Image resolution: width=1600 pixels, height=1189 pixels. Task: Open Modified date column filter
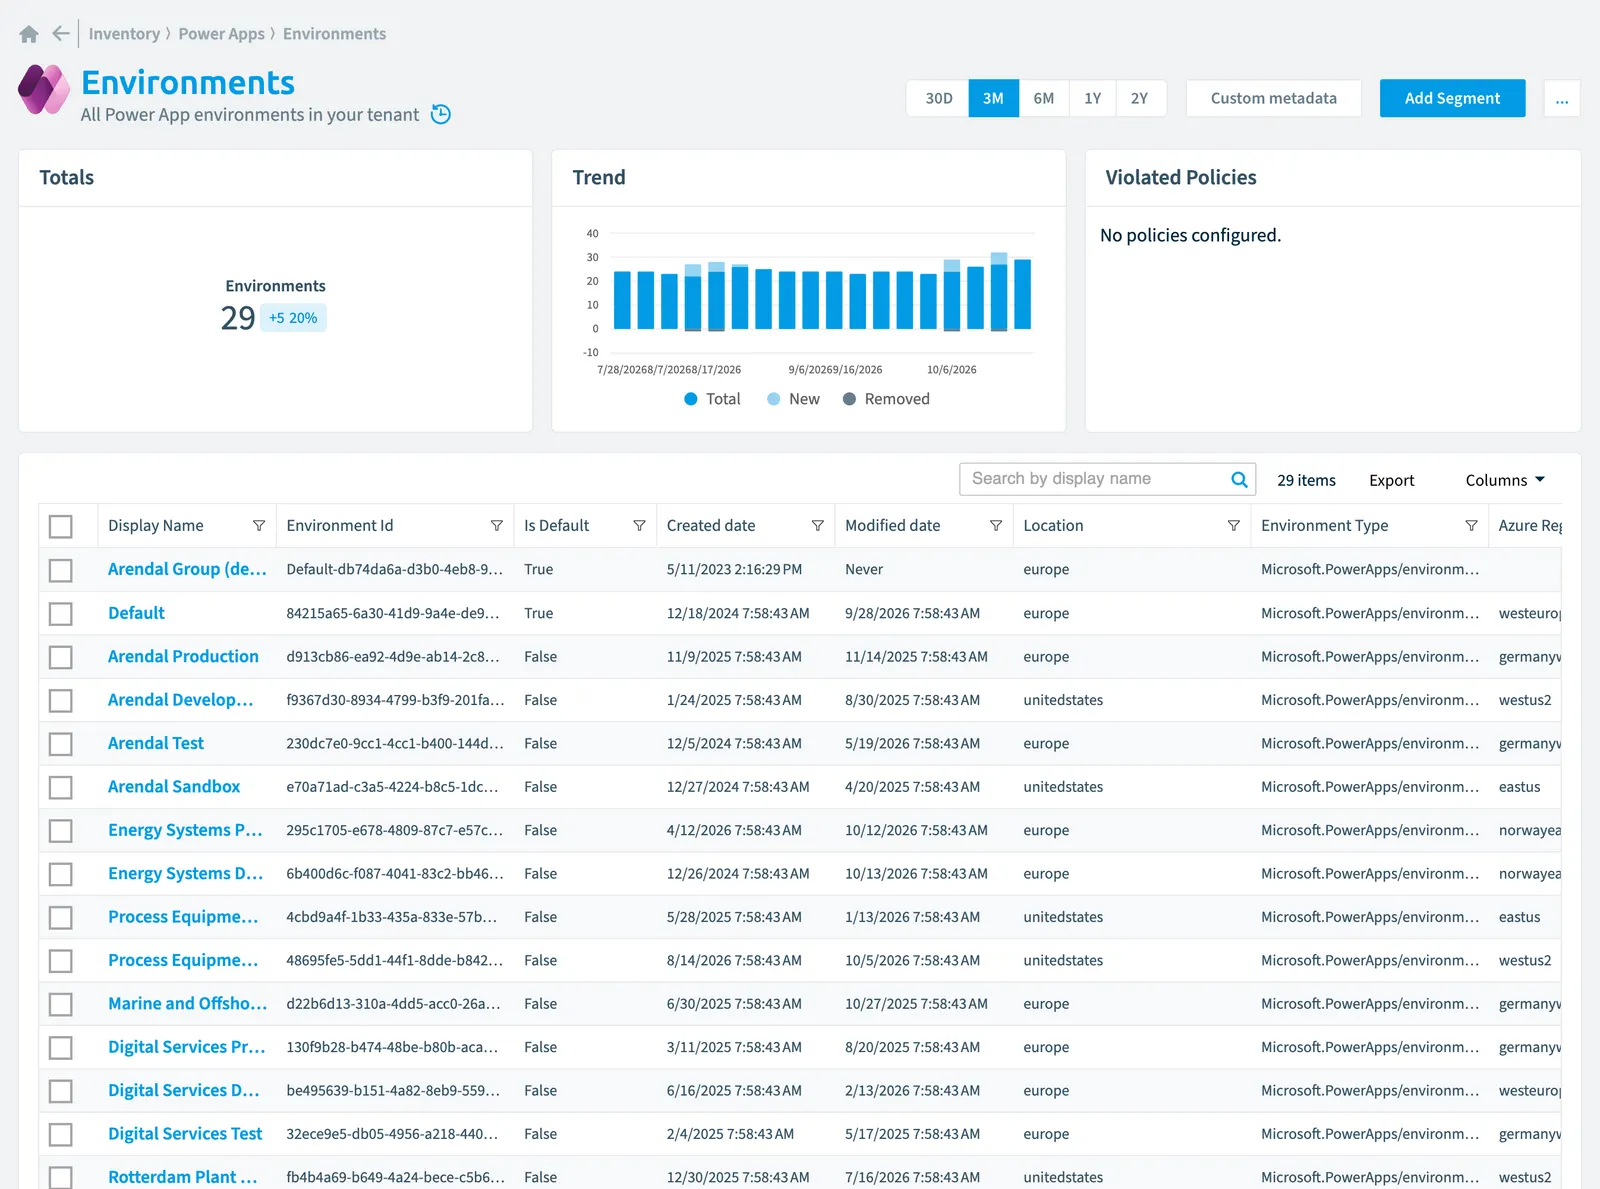pos(996,526)
